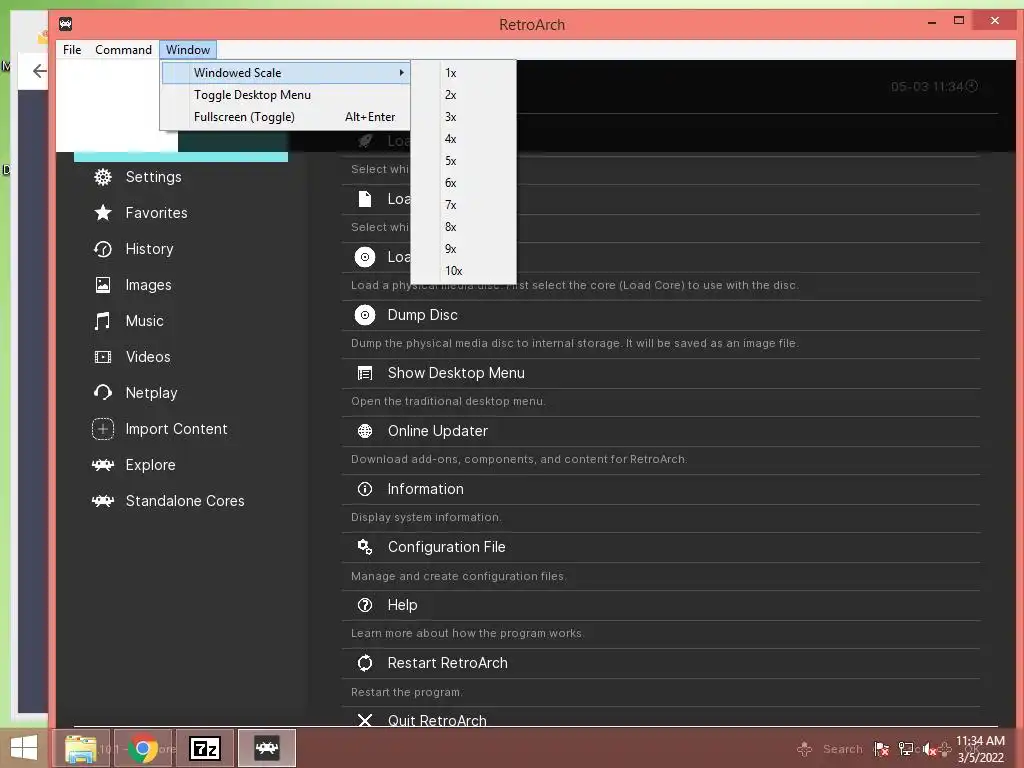Screen dimensions: 1024x768
Task: Click the back arrow in the background window
Action: [x=39, y=71]
